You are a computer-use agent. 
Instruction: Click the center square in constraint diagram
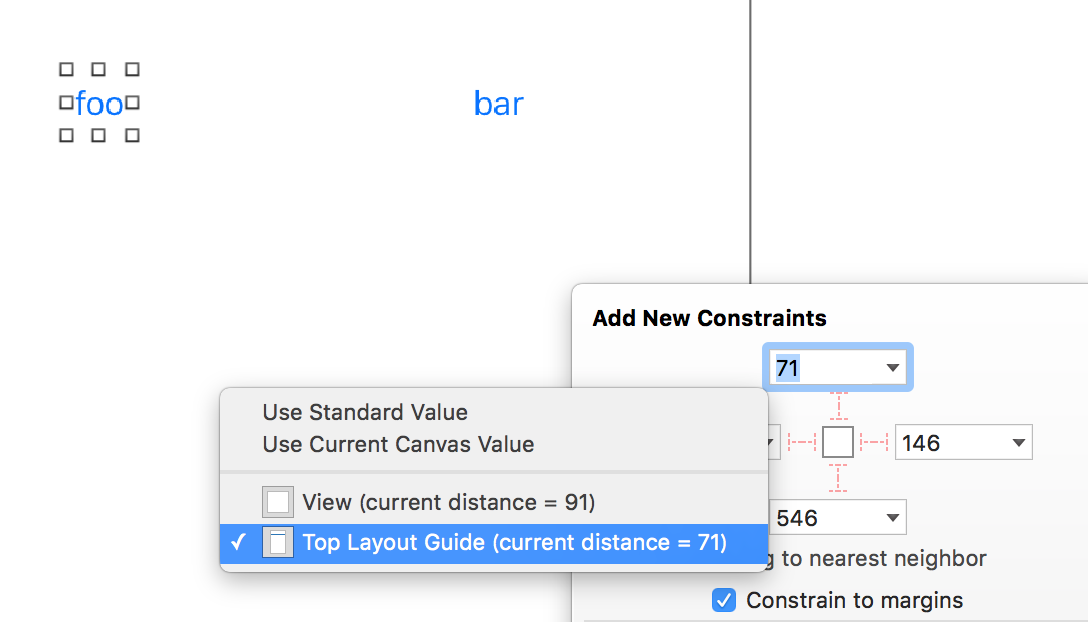tap(838, 441)
